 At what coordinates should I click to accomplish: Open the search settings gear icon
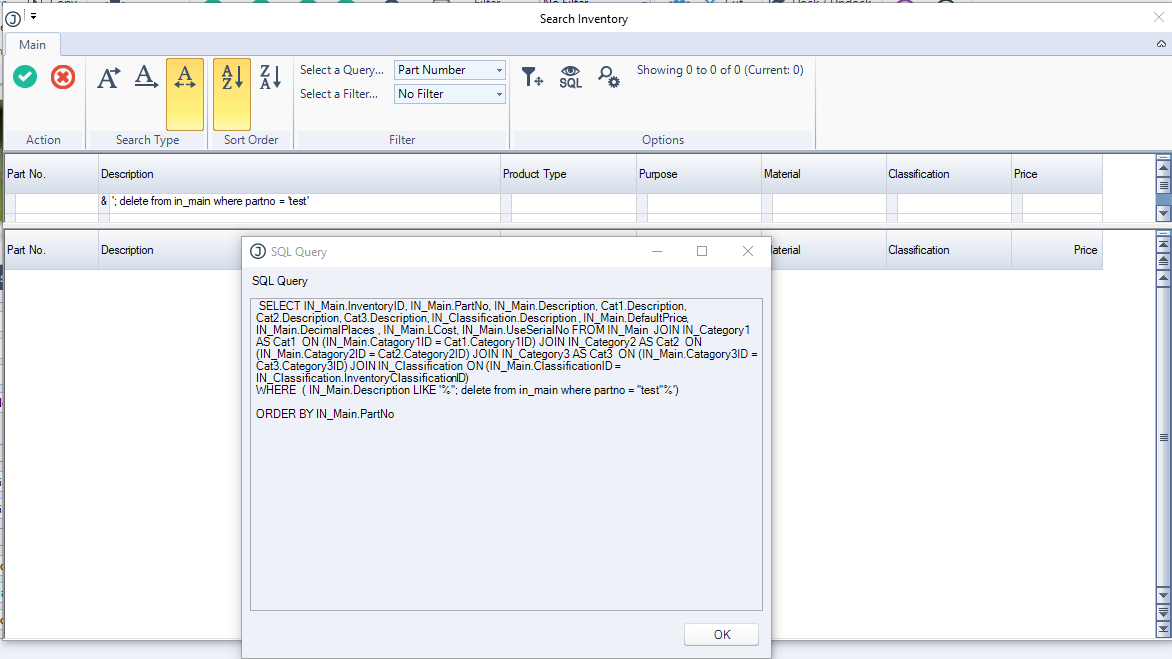(608, 77)
